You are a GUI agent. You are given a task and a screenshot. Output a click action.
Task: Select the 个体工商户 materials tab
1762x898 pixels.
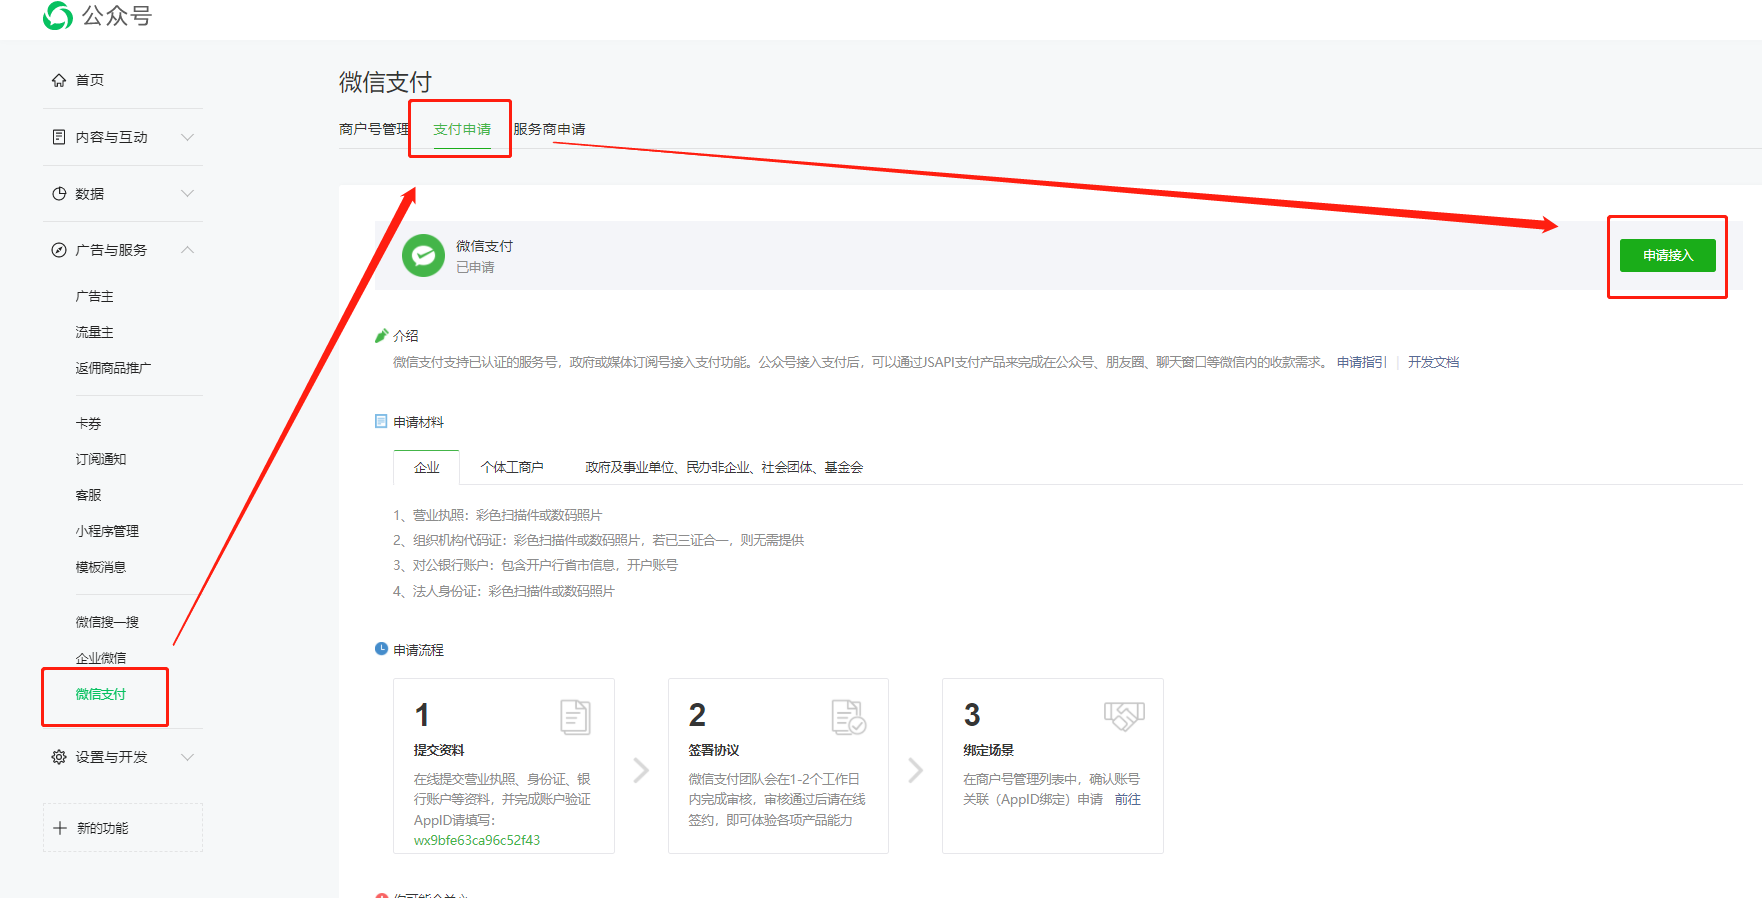(511, 467)
